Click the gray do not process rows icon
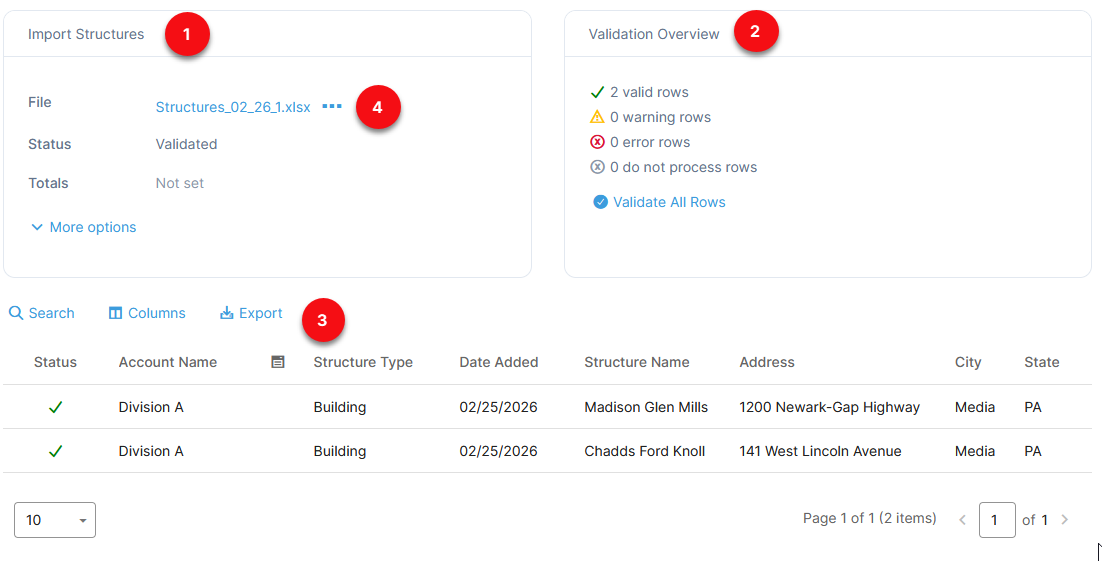 tap(598, 167)
